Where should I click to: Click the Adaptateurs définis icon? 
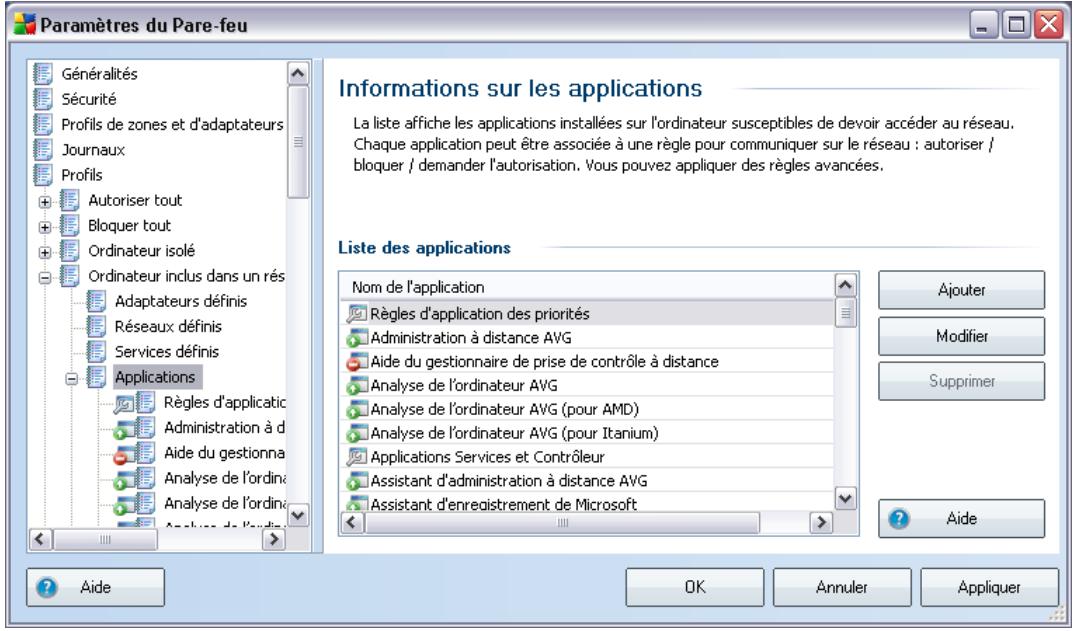96,301
